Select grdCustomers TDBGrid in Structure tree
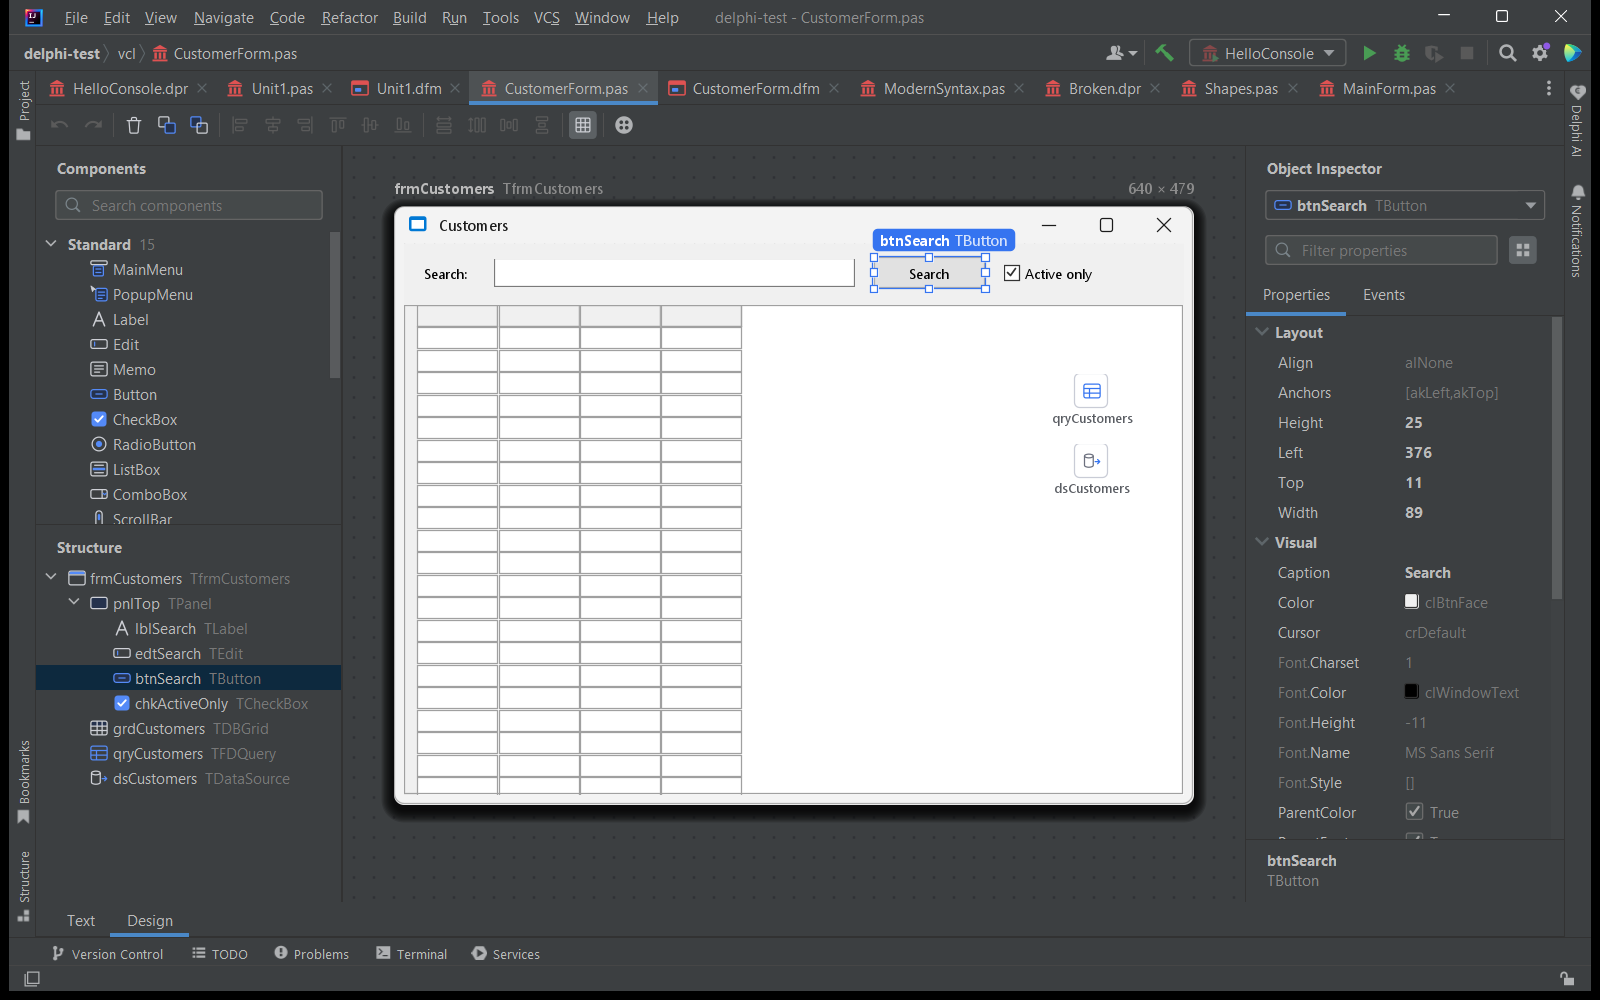This screenshot has height=1000, width=1600. click(x=190, y=728)
